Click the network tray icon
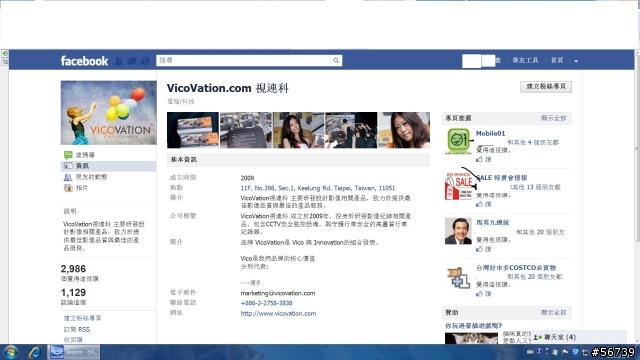 coord(585,352)
